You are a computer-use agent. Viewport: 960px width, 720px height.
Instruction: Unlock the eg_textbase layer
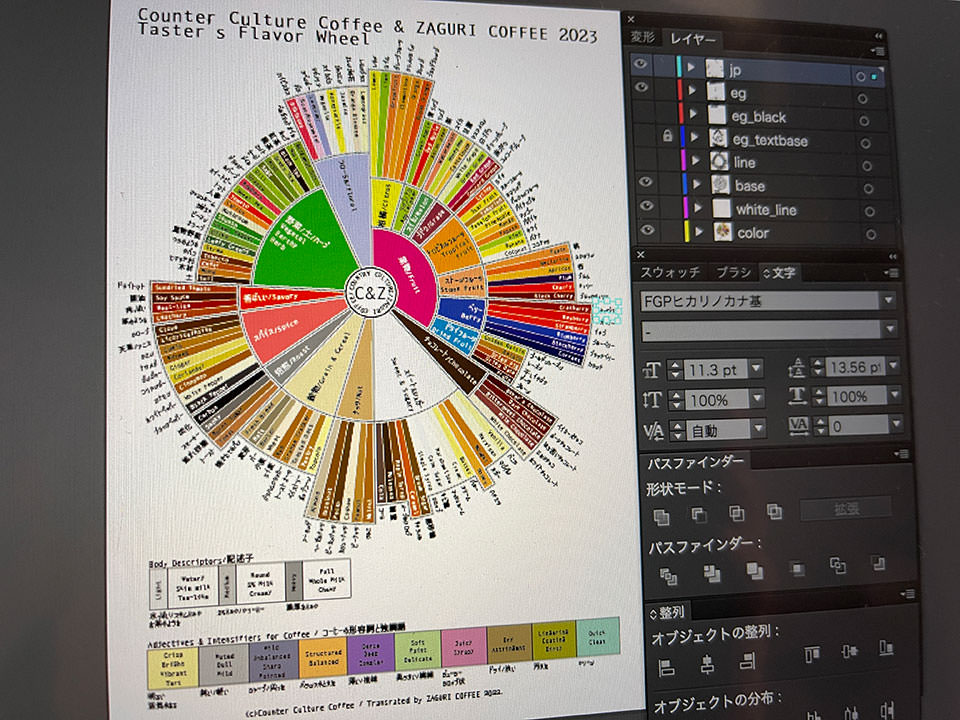(x=666, y=136)
